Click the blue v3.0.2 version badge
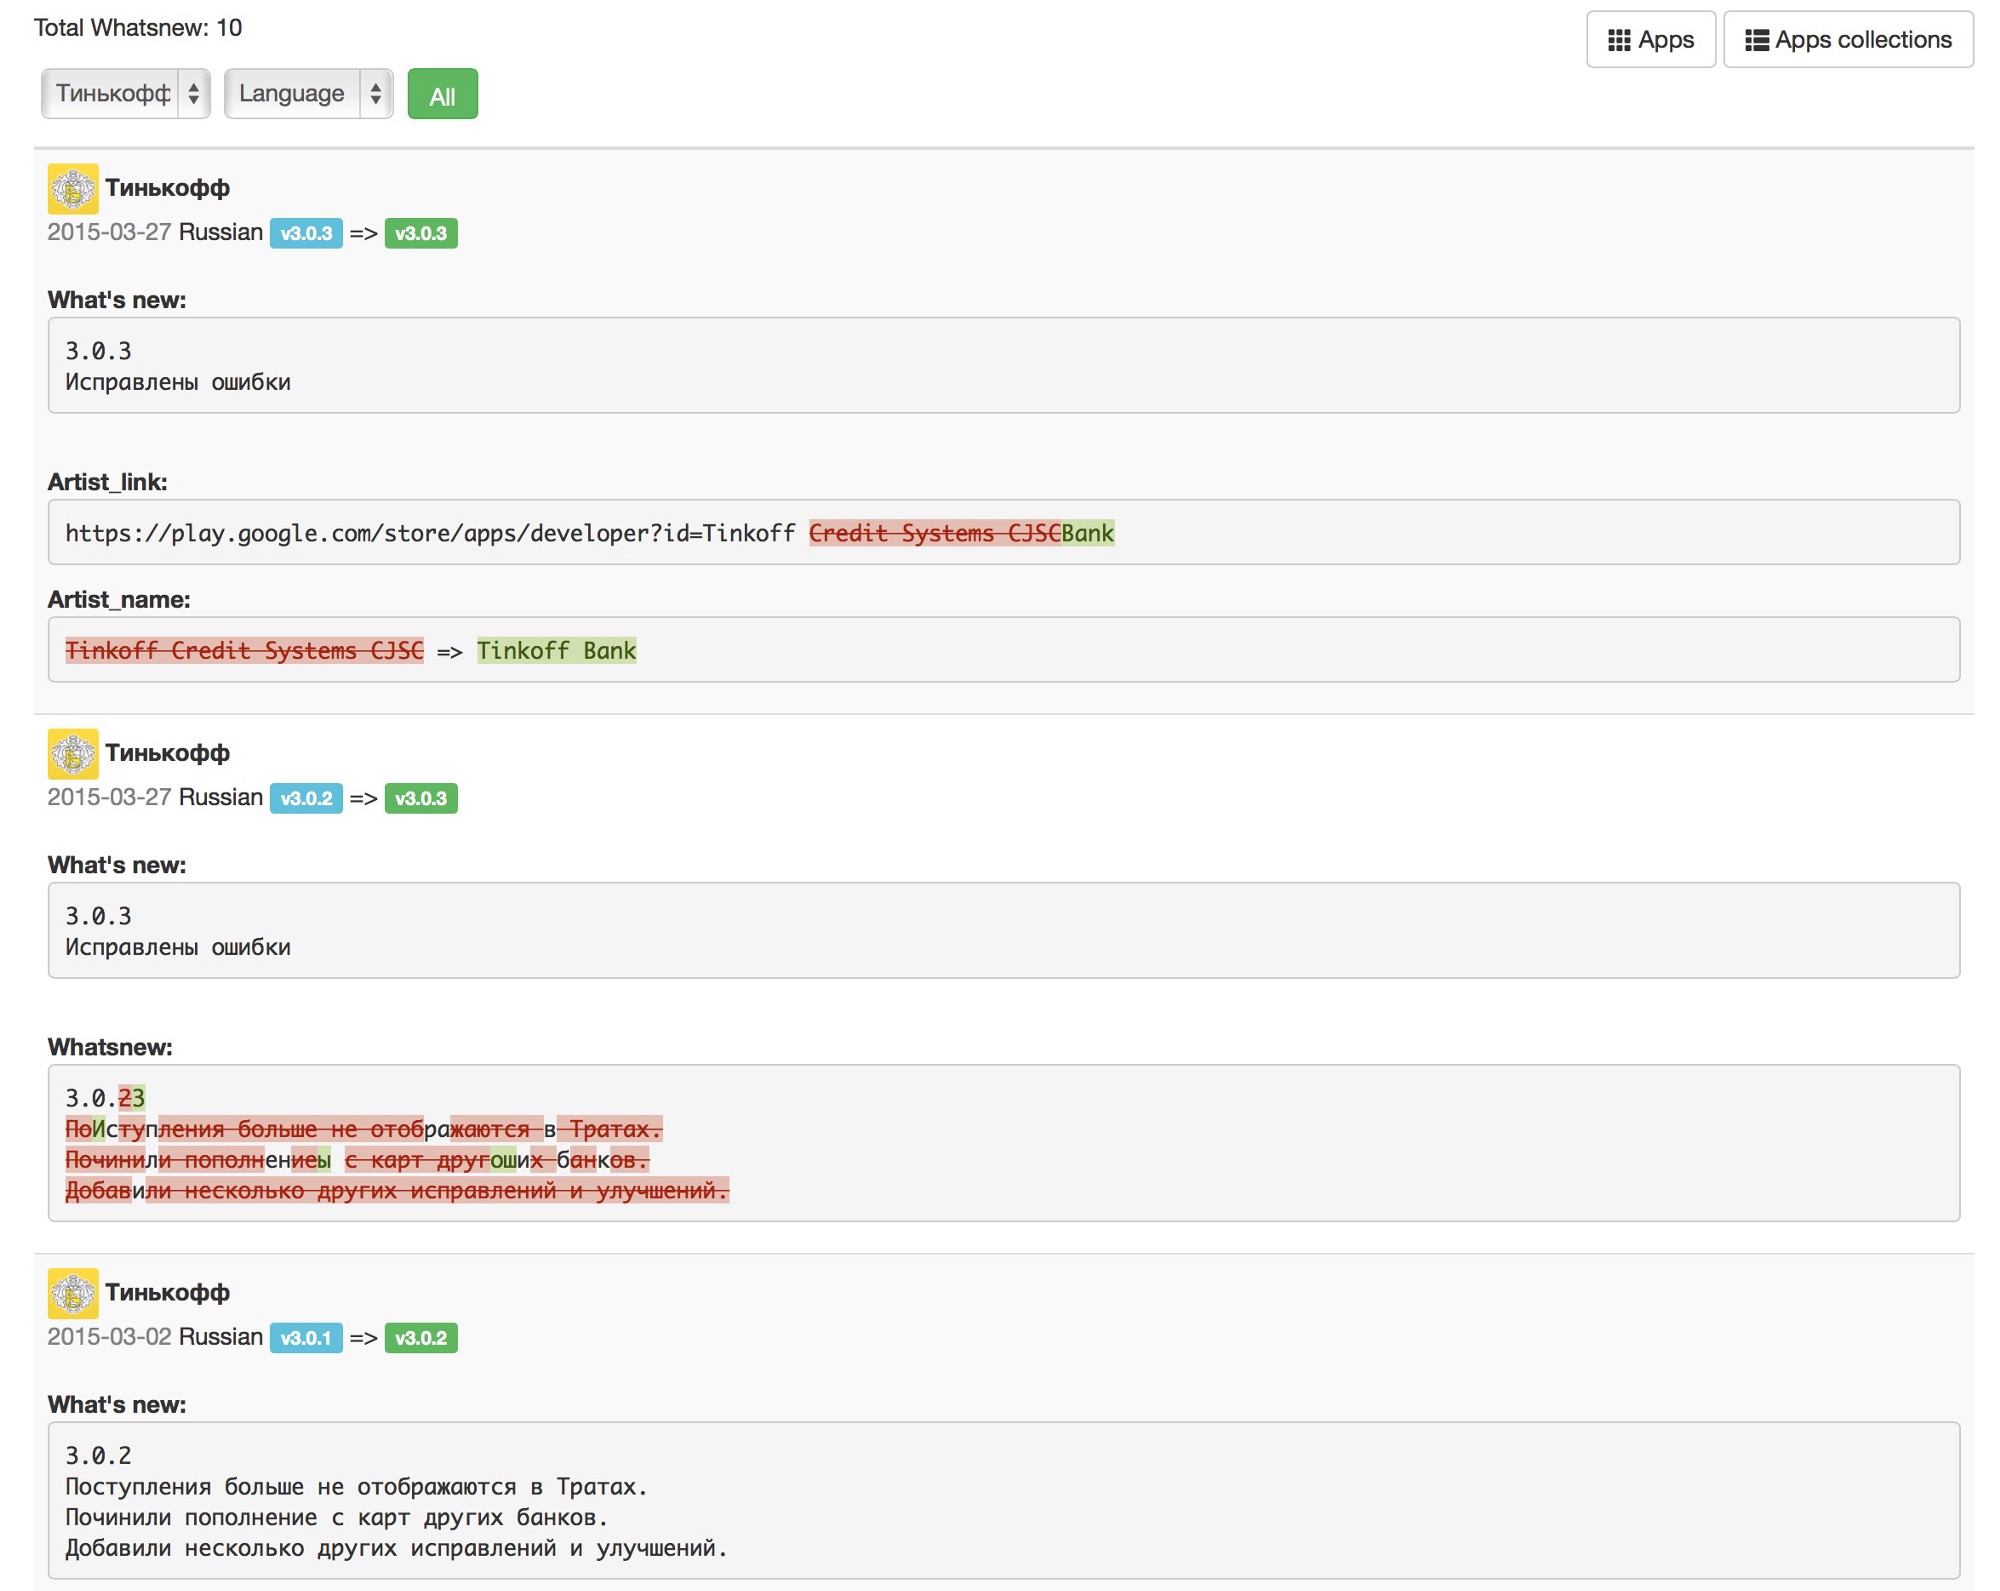Viewport: 2000px width, 1591px height. (x=306, y=798)
